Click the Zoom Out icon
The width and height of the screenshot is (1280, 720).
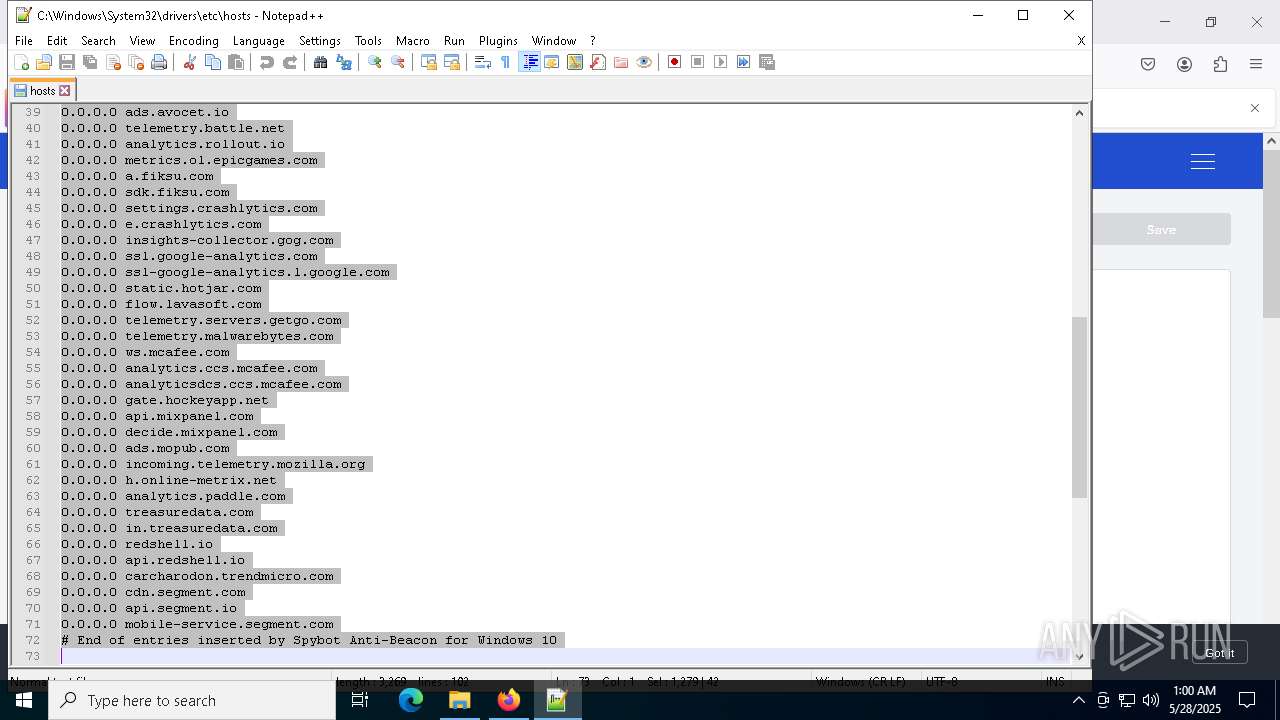point(398,62)
